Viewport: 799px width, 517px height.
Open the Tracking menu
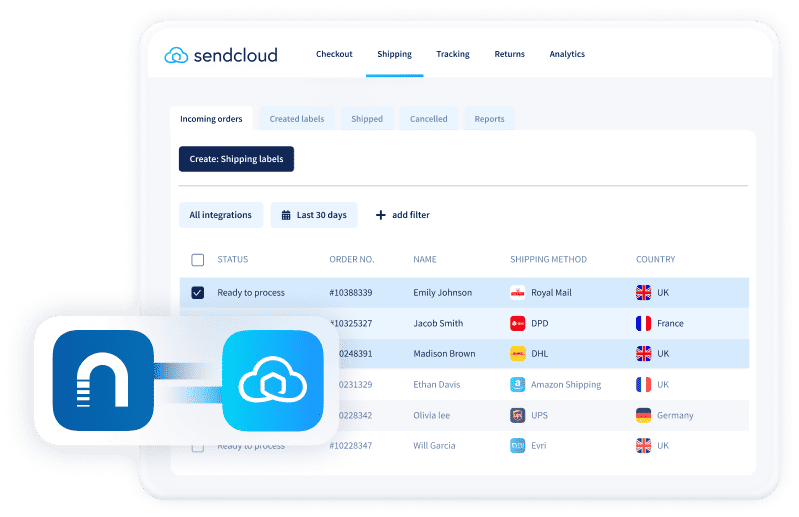pyautogui.click(x=452, y=54)
